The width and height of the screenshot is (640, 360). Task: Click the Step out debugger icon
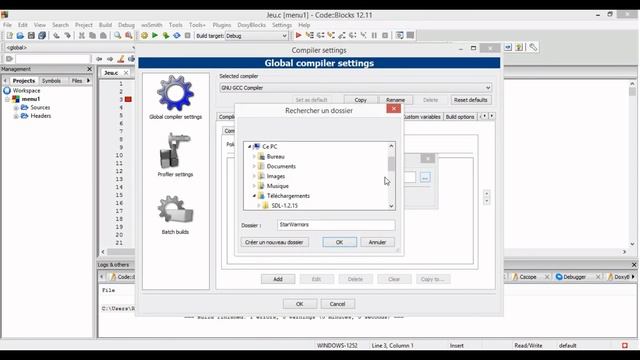pos(342,36)
